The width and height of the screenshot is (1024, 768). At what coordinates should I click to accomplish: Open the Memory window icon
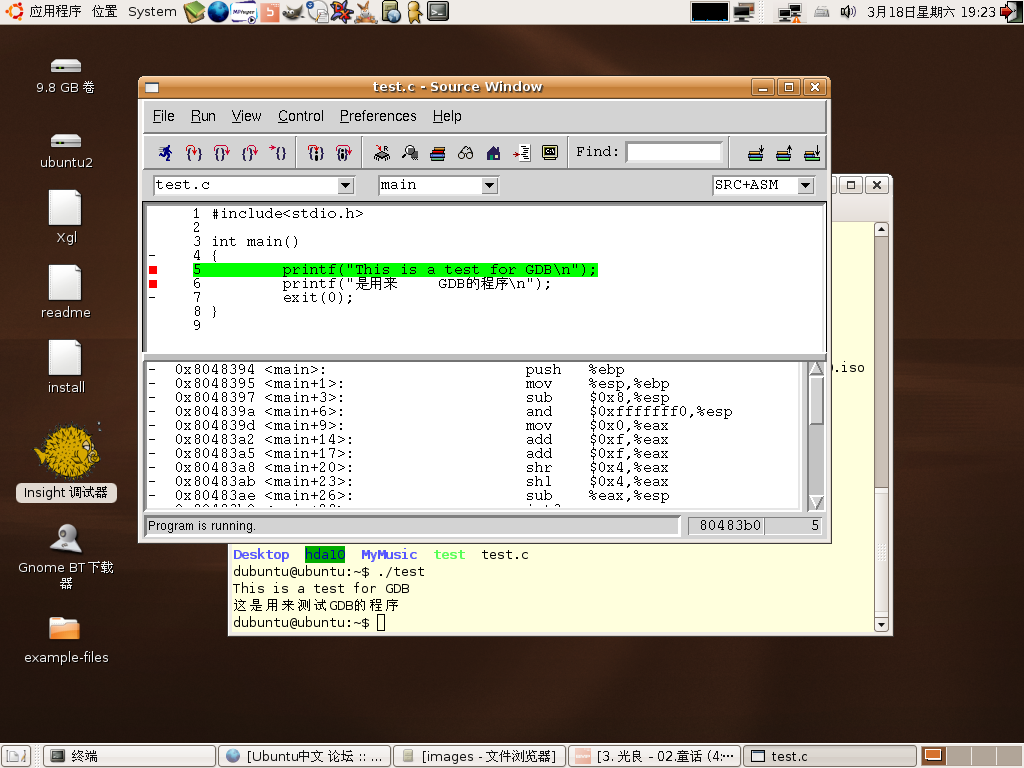click(410, 153)
